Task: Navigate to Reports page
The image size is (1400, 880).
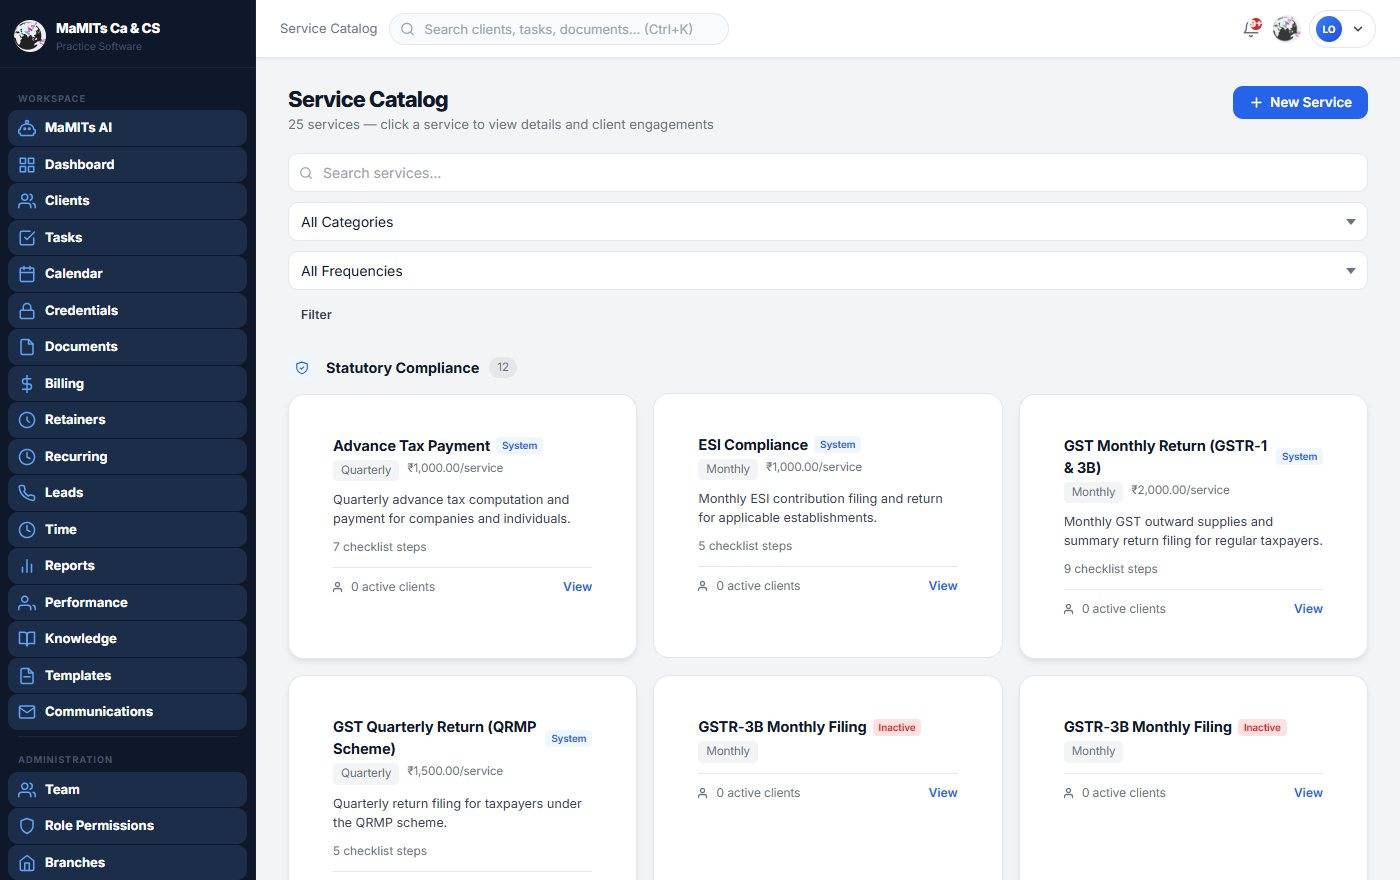Action: (127, 566)
